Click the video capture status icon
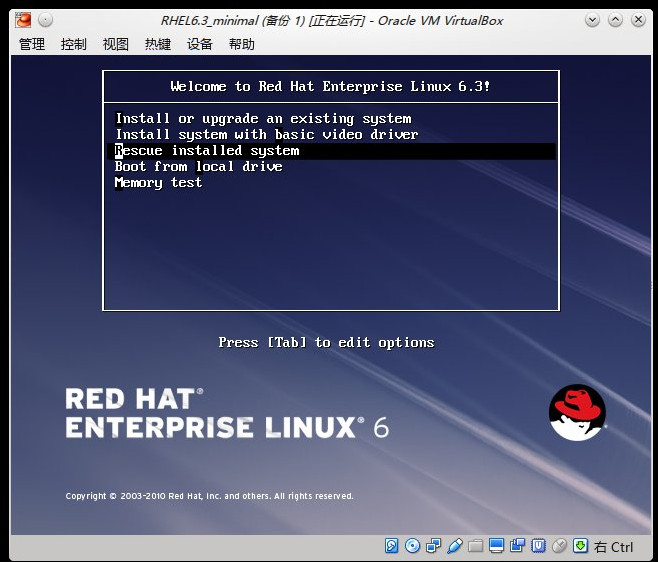This screenshot has height=562, width=658. 517,546
